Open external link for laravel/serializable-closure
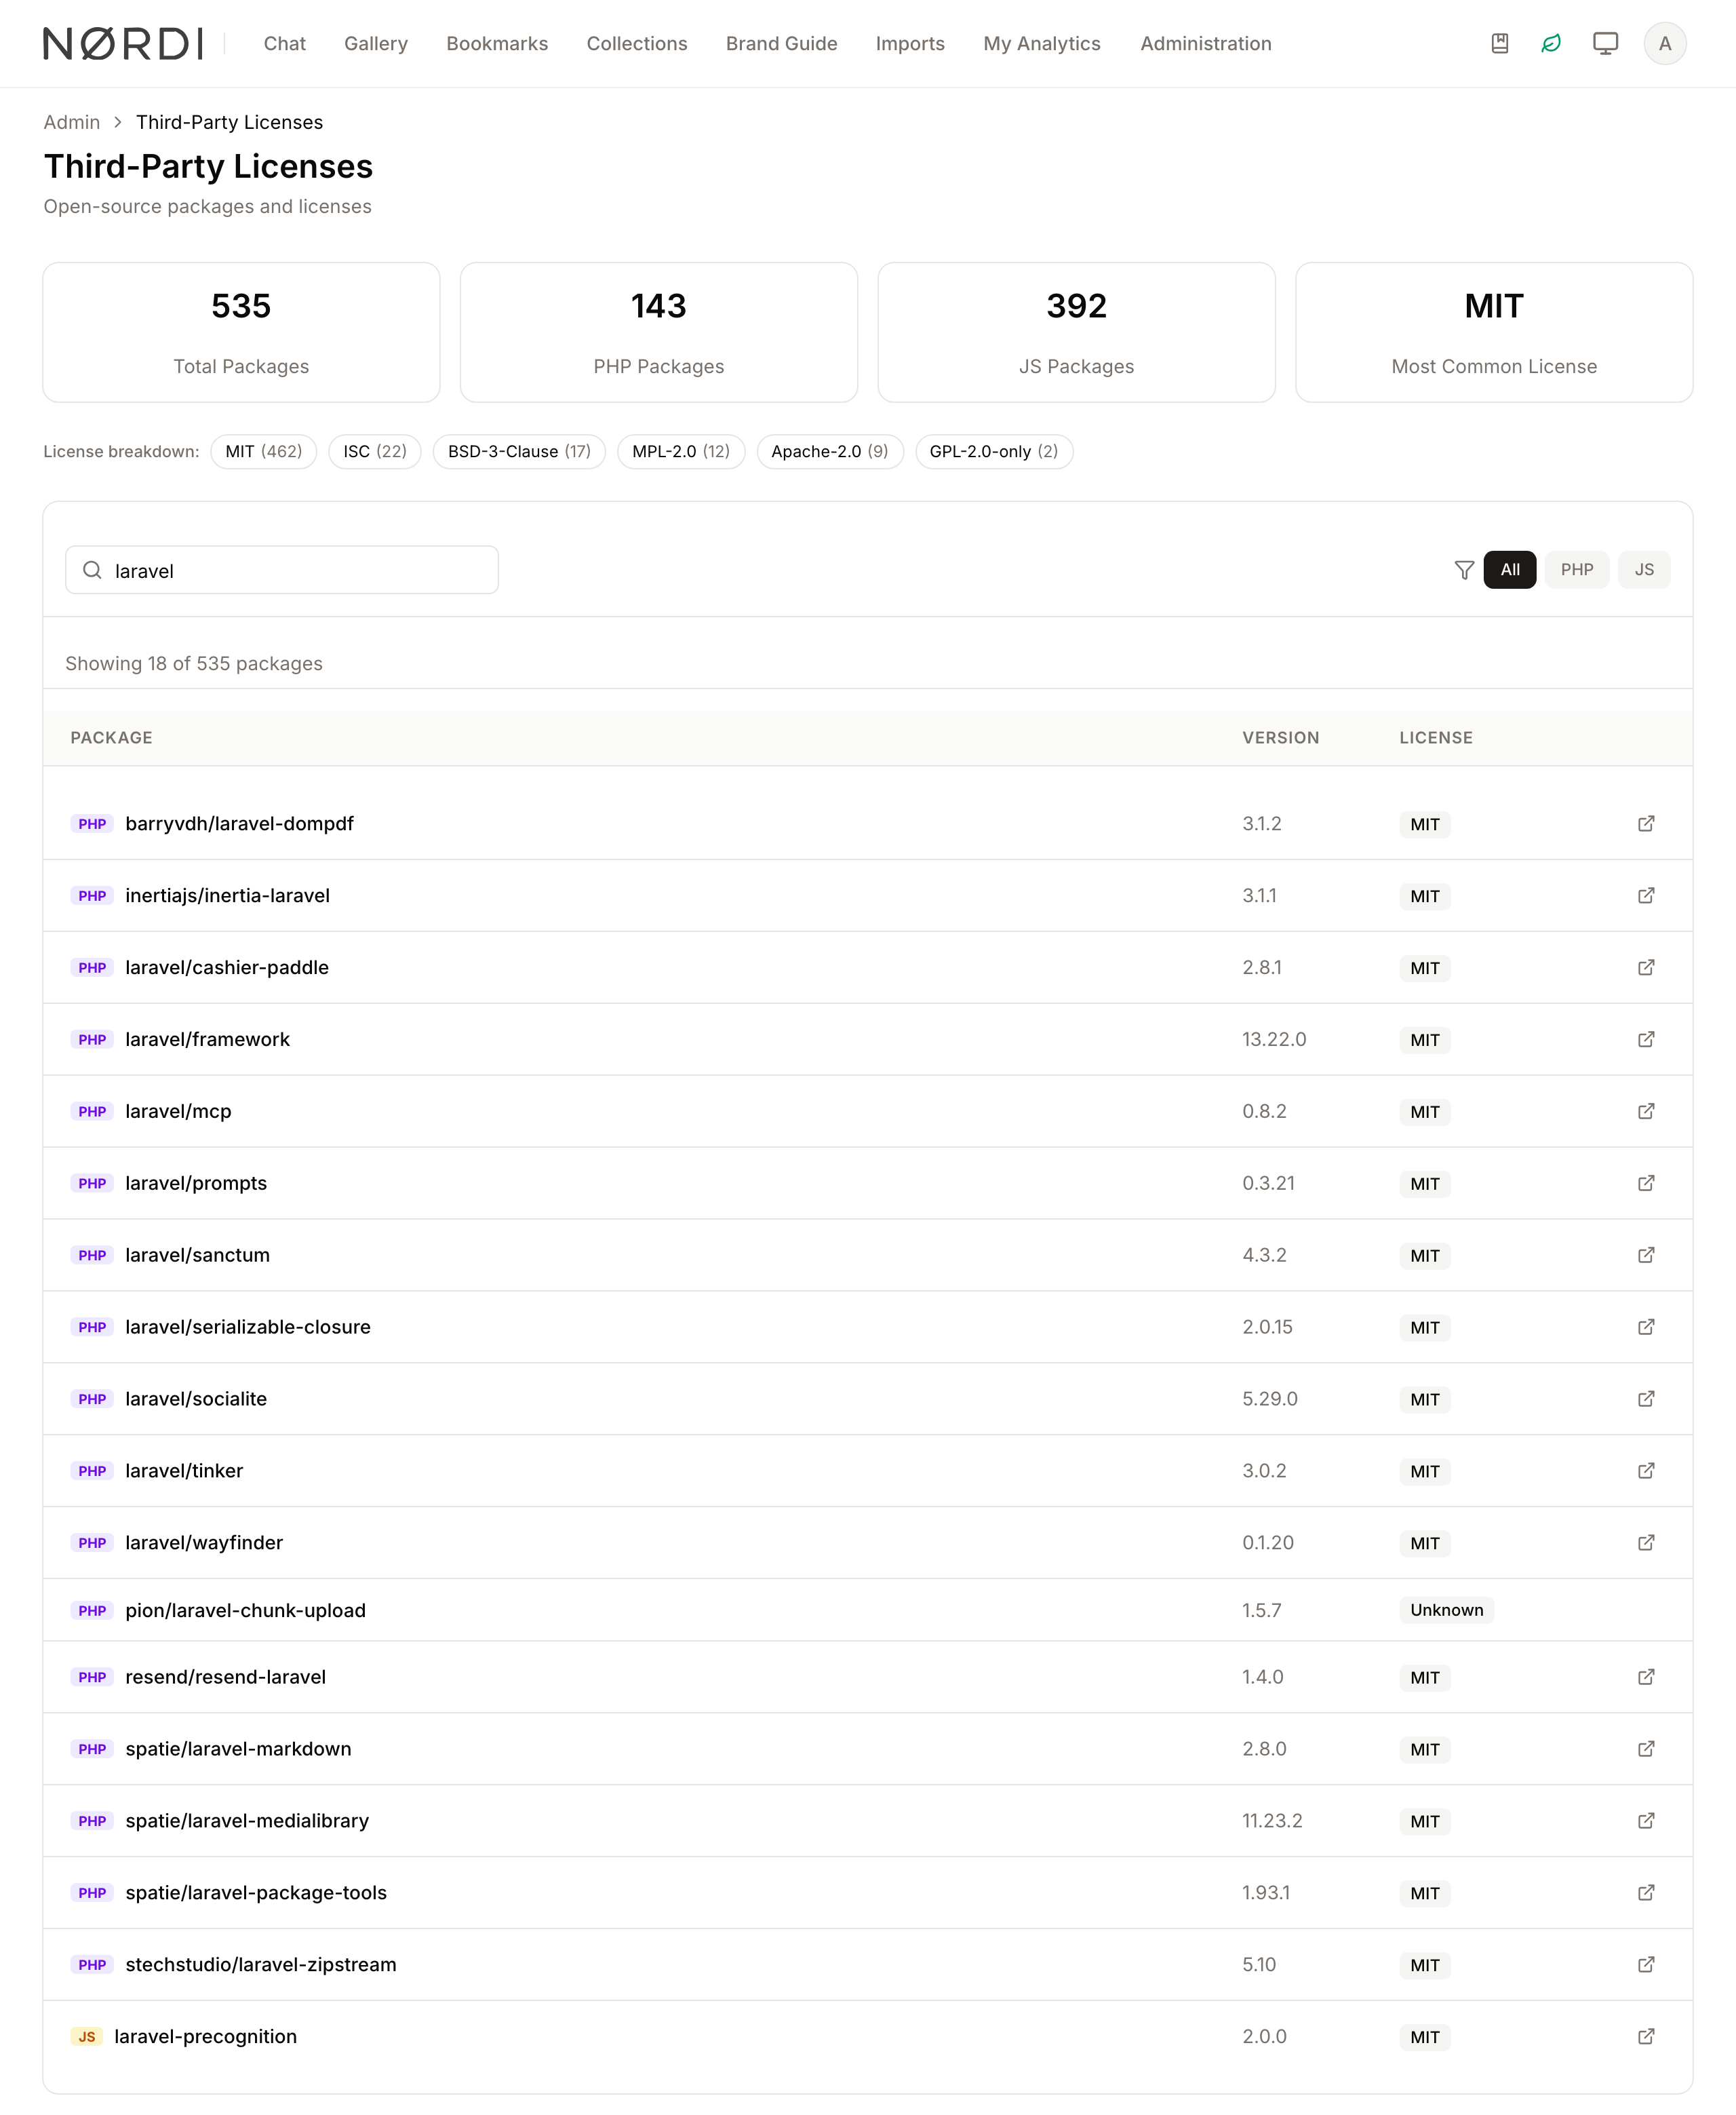 click(x=1646, y=1327)
